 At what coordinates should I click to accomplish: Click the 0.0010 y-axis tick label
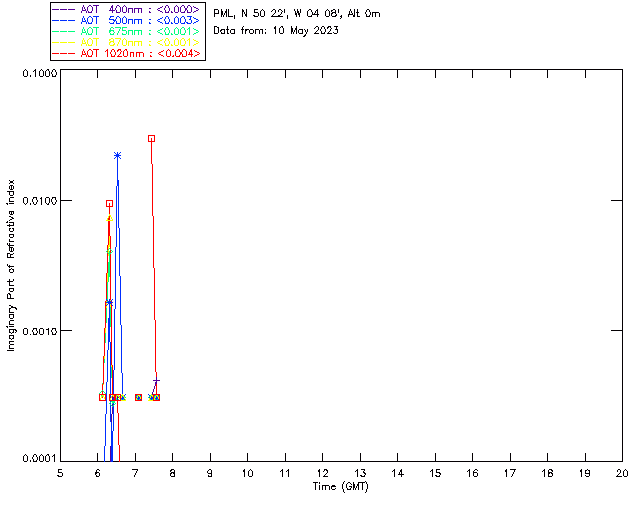coord(40,331)
